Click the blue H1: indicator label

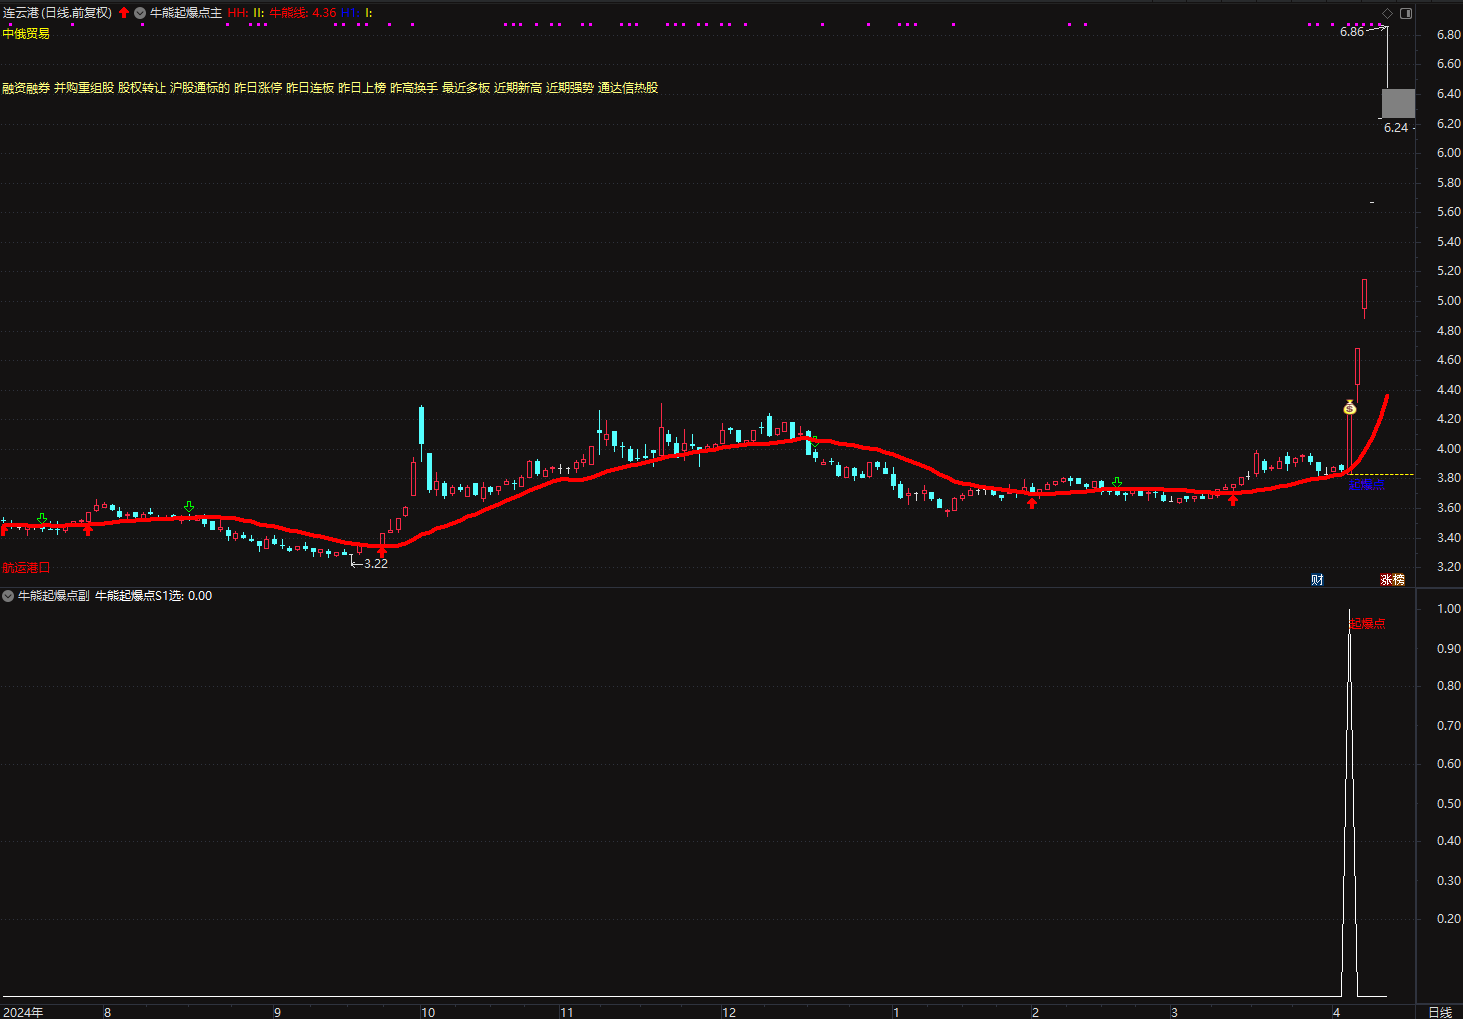coord(351,13)
